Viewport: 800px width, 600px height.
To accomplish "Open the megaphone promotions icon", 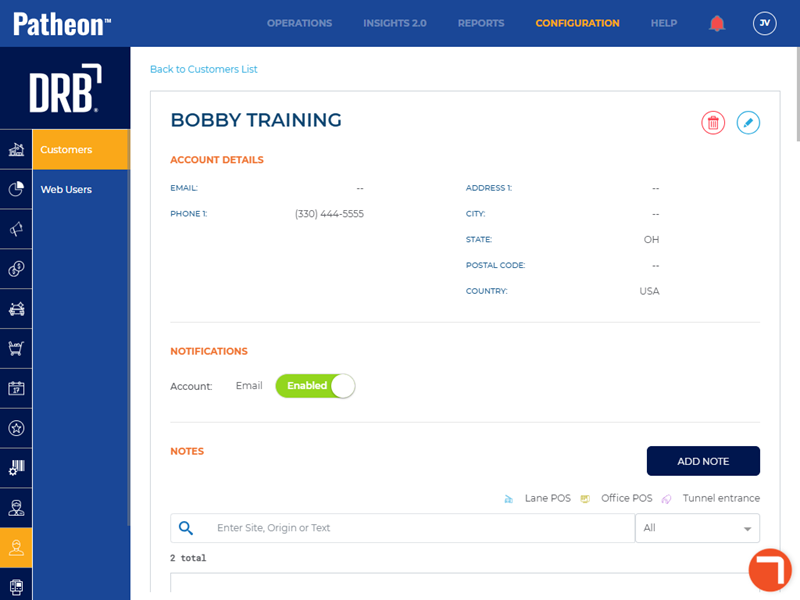I will [16, 229].
